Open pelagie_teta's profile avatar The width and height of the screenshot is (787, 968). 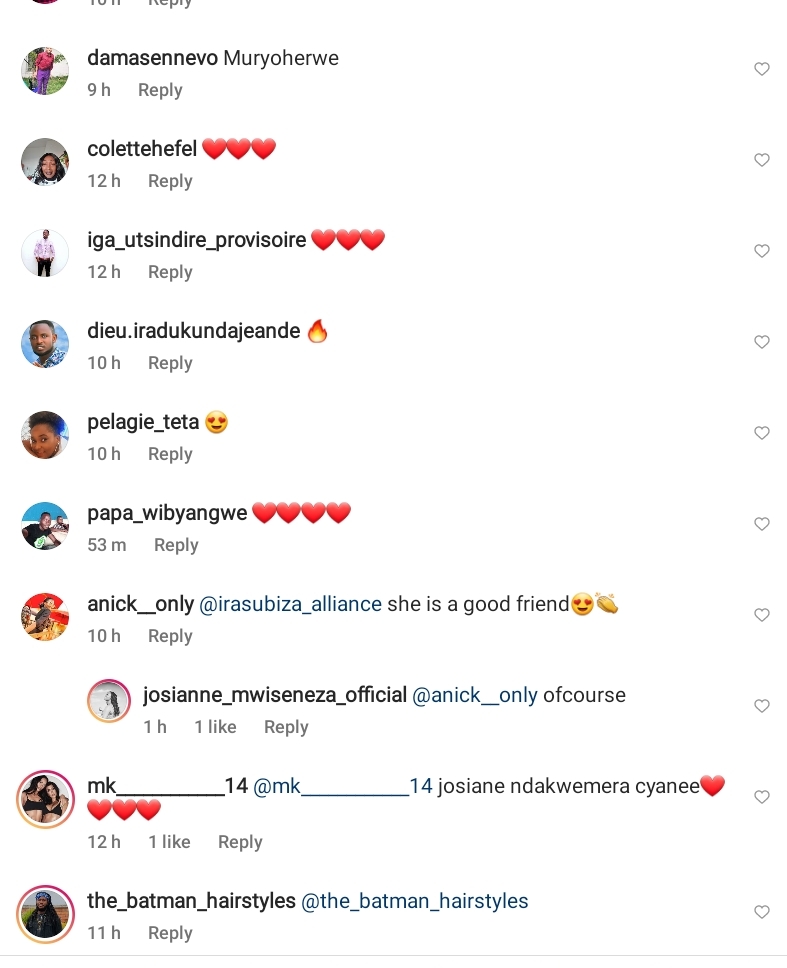coord(45,435)
